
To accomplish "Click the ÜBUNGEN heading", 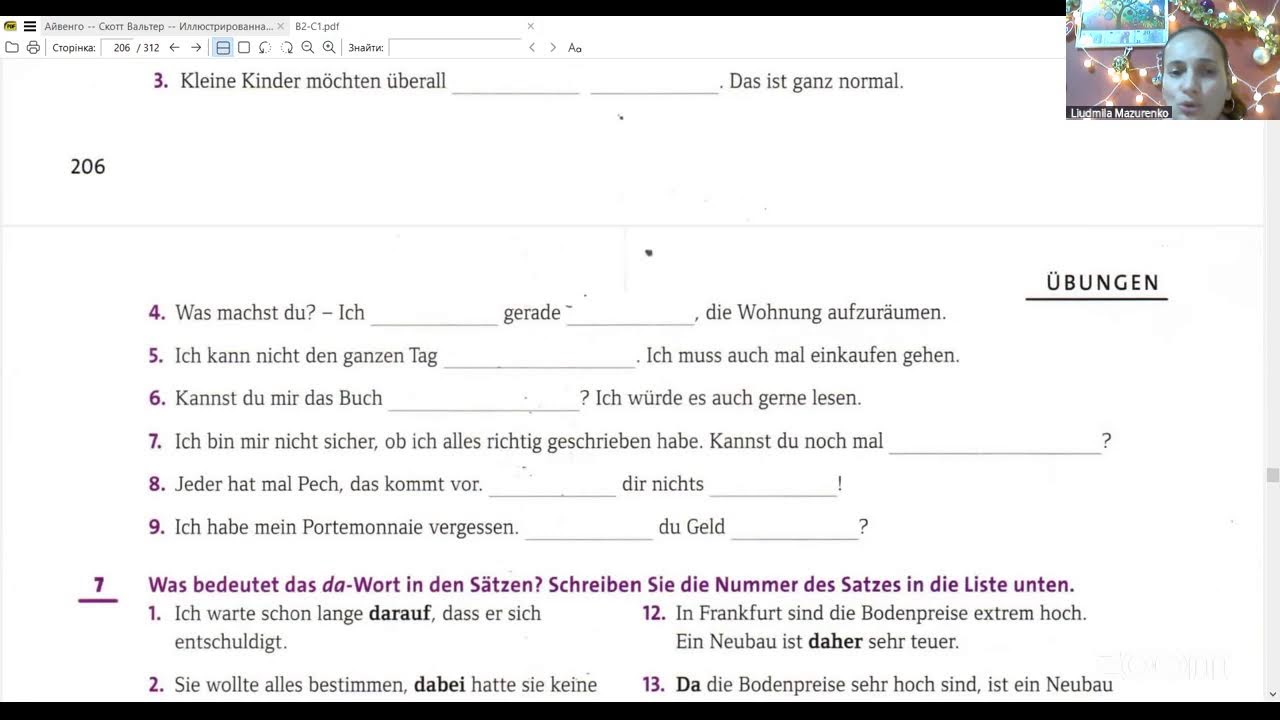I will 1102,283.
